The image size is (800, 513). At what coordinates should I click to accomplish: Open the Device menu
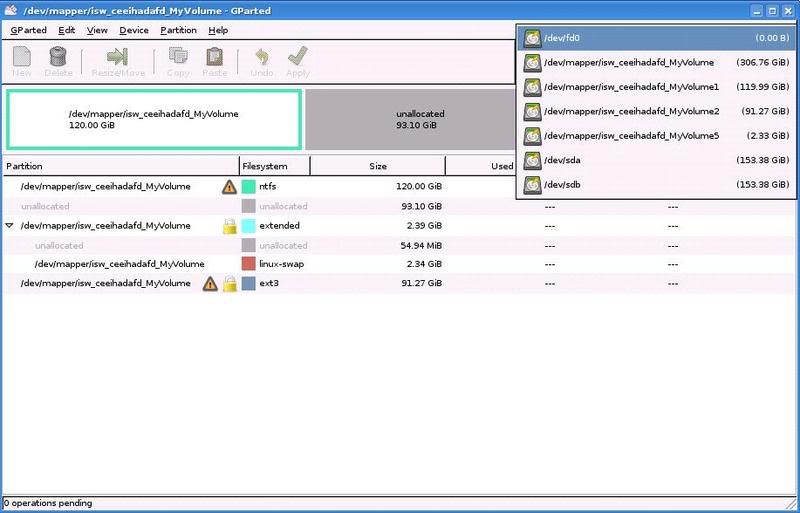134,30
